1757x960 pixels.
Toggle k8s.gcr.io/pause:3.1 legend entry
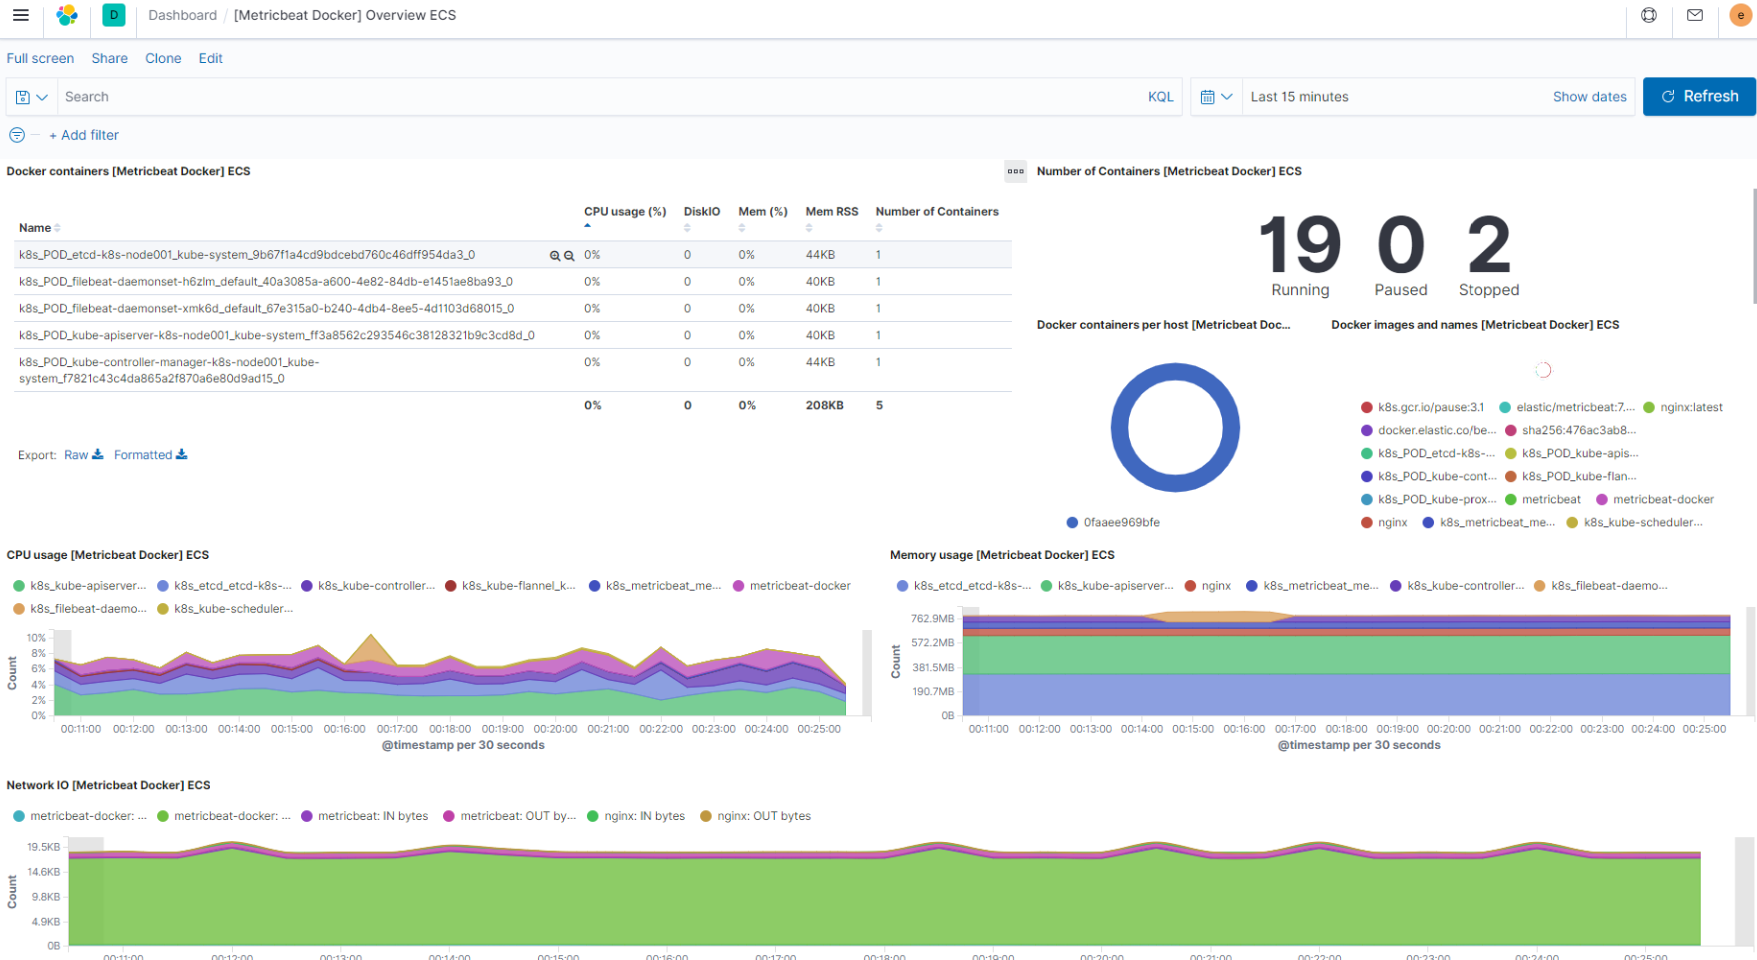tap(1423, 407)
